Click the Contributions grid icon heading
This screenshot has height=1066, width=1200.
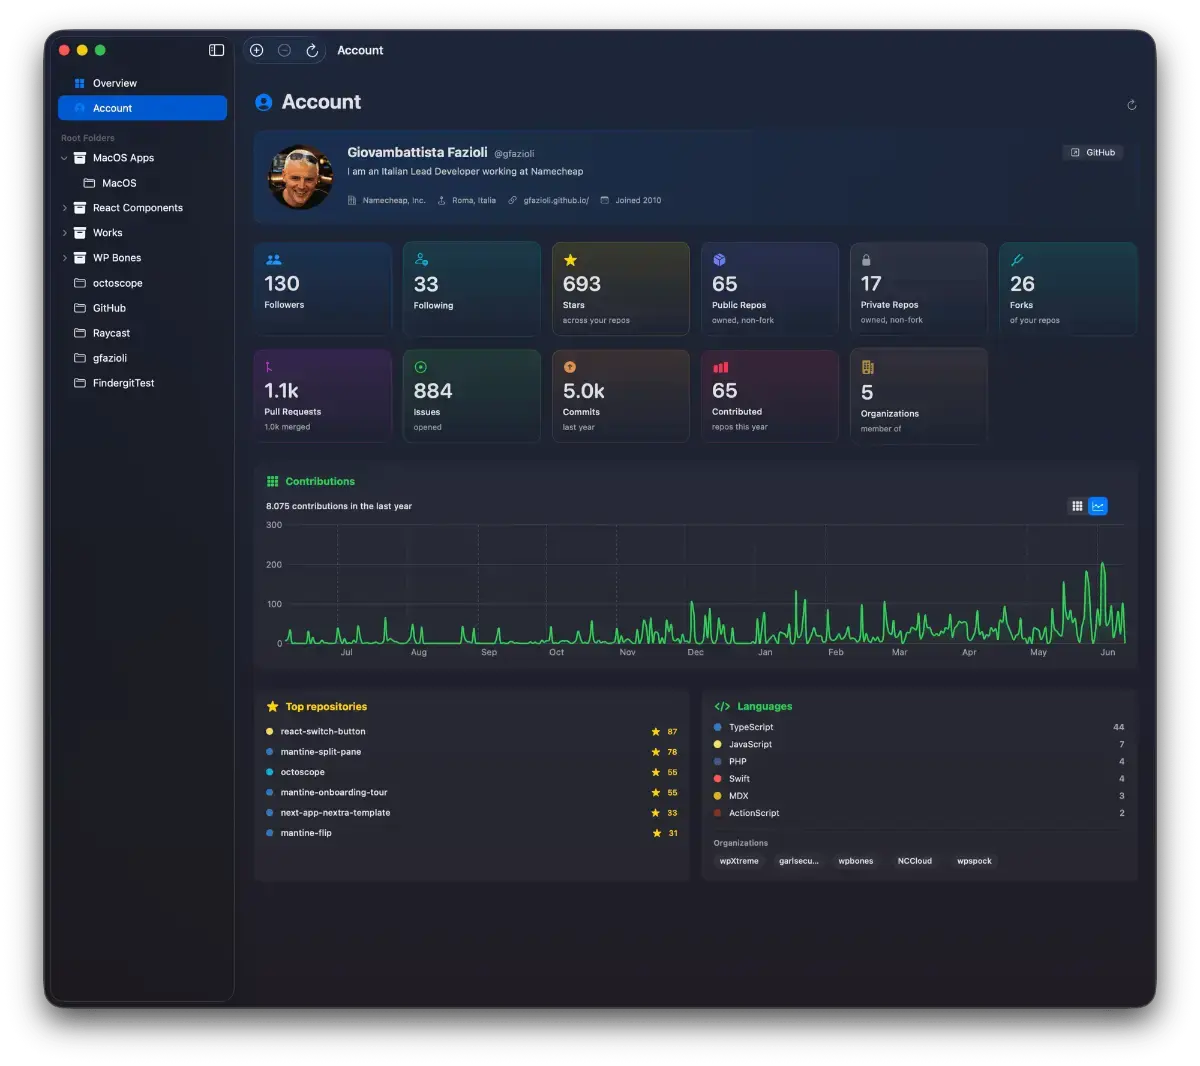[272, 481]
